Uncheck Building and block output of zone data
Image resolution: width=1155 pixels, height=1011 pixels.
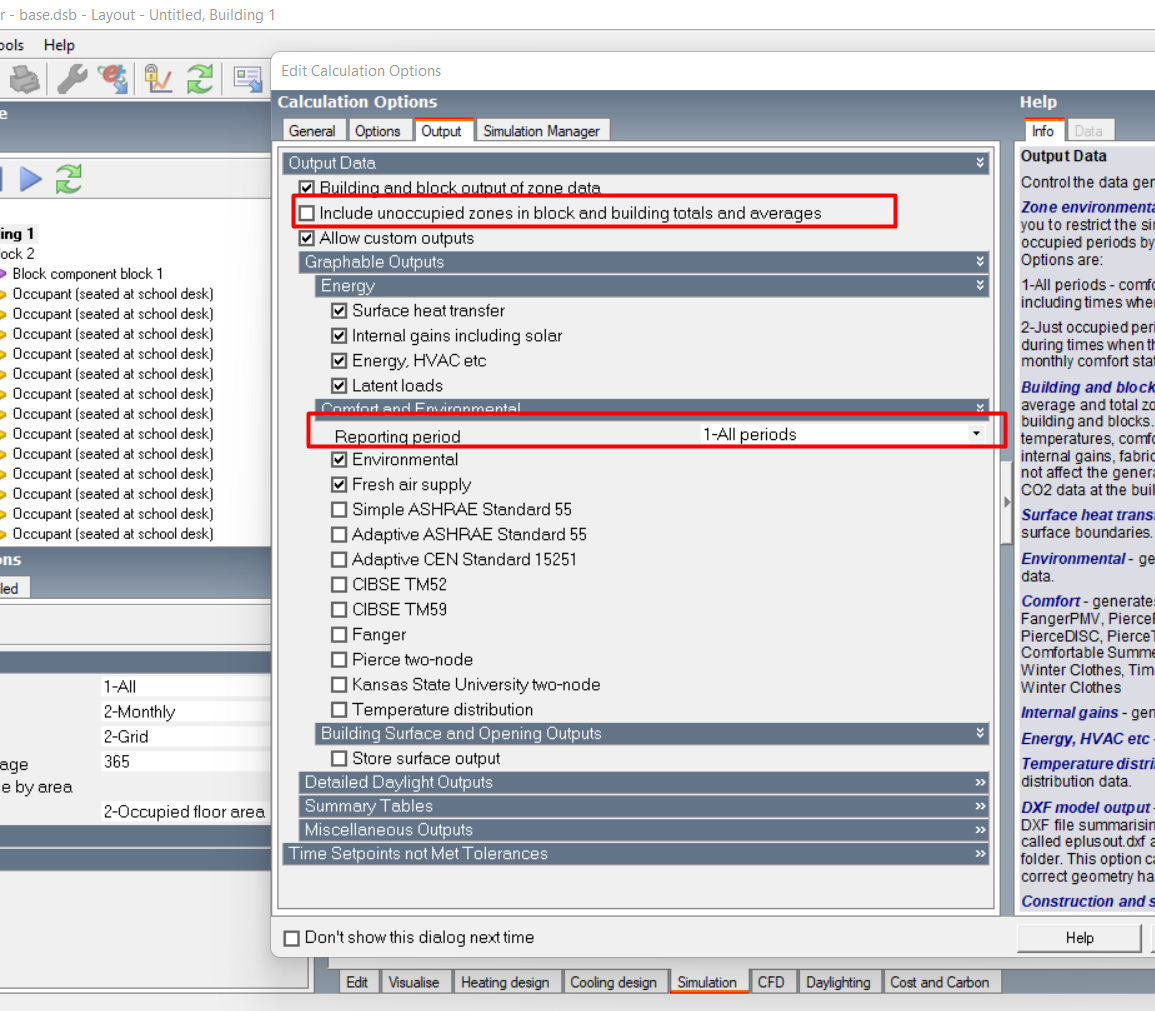tap(306, 188)
